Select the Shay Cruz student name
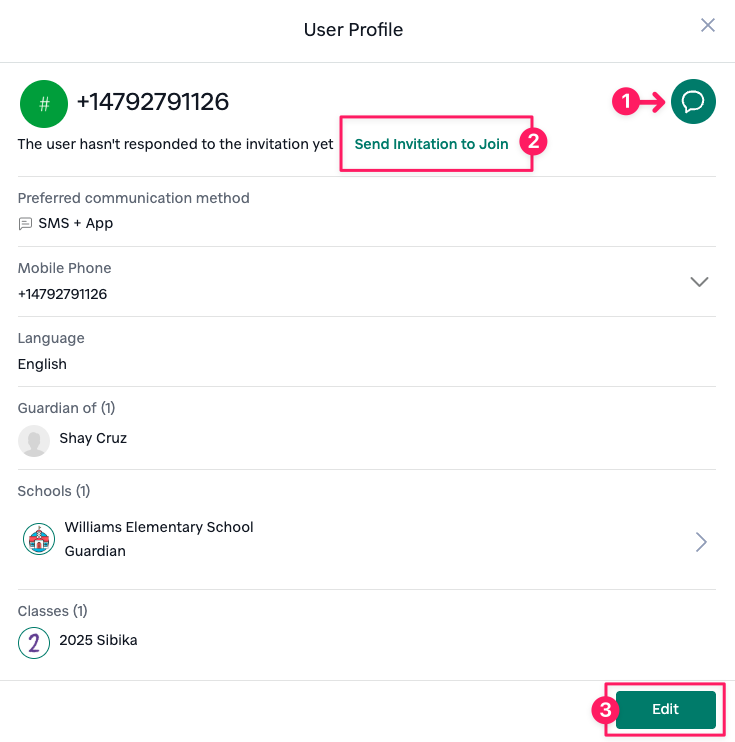 point(93,438)
